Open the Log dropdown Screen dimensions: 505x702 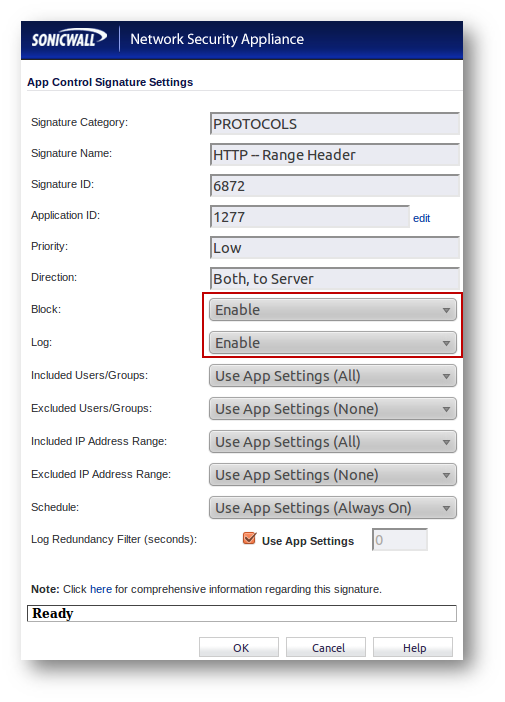click(333, 343)
